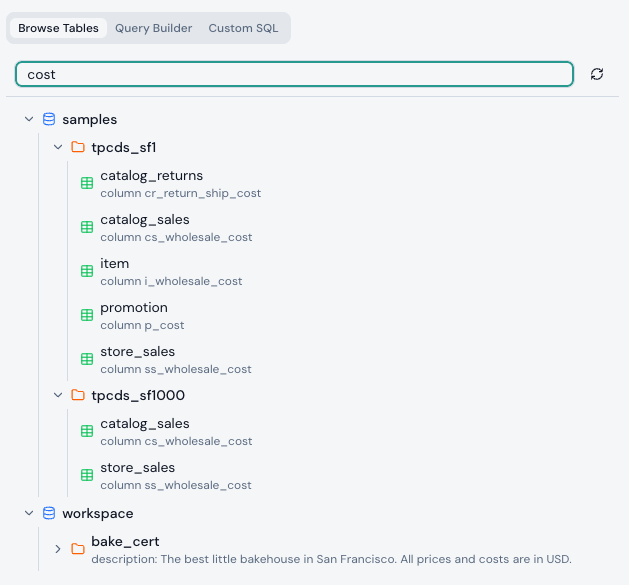This screenshot has width=629, height=585.
Task: Select the bake_cert schema label
Action: click(x=126, y=542)
